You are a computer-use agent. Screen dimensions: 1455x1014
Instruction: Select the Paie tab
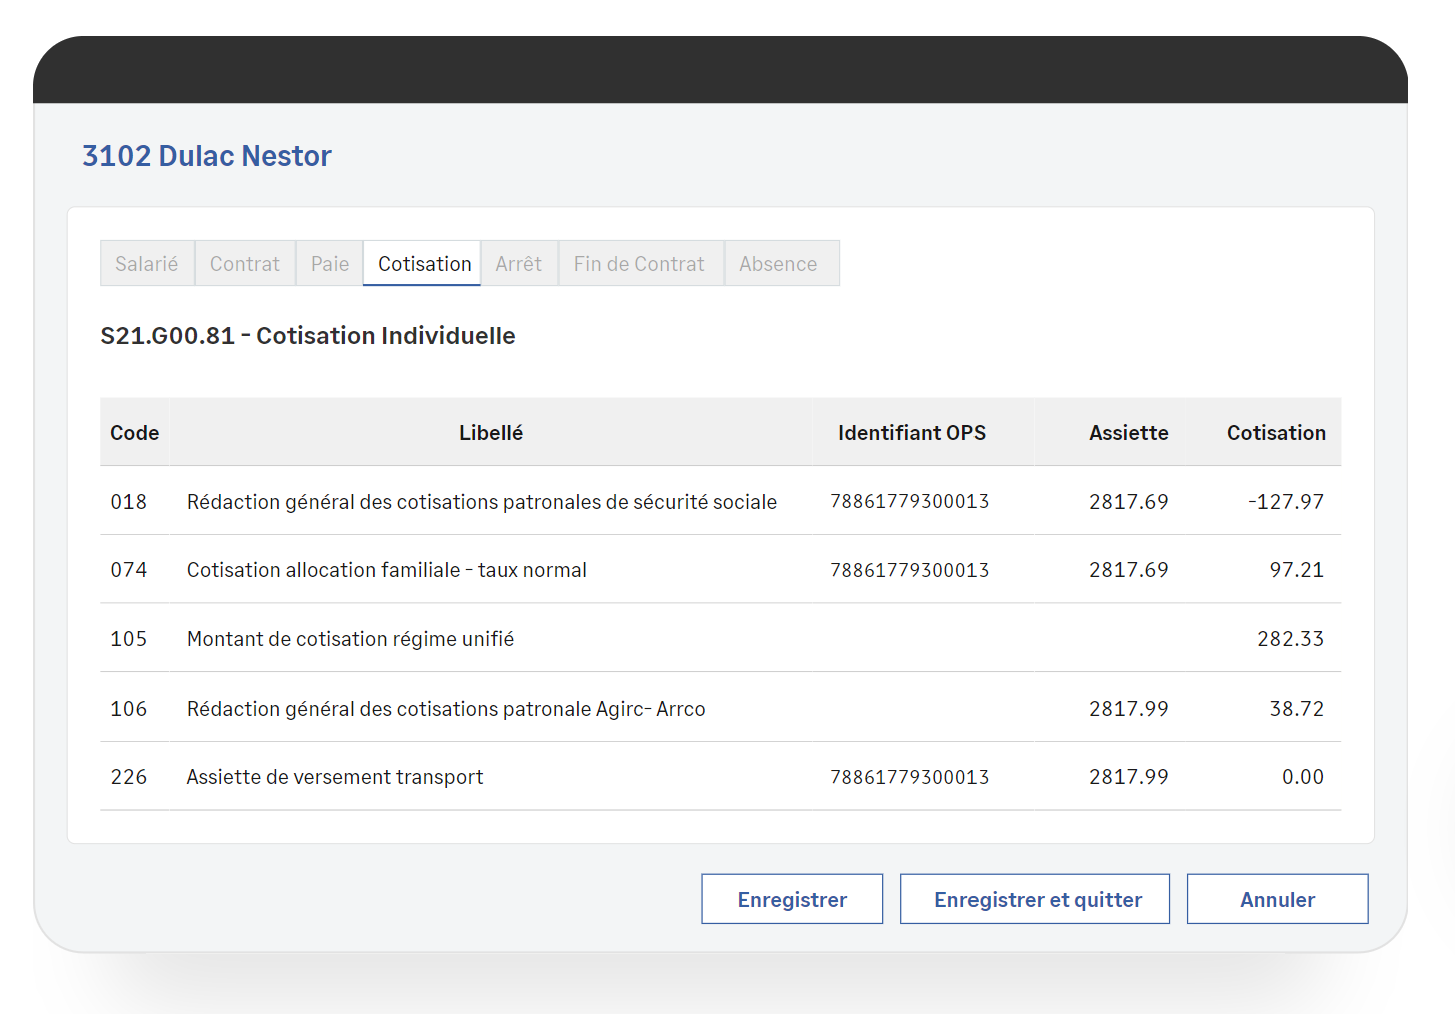click(330, 264)
